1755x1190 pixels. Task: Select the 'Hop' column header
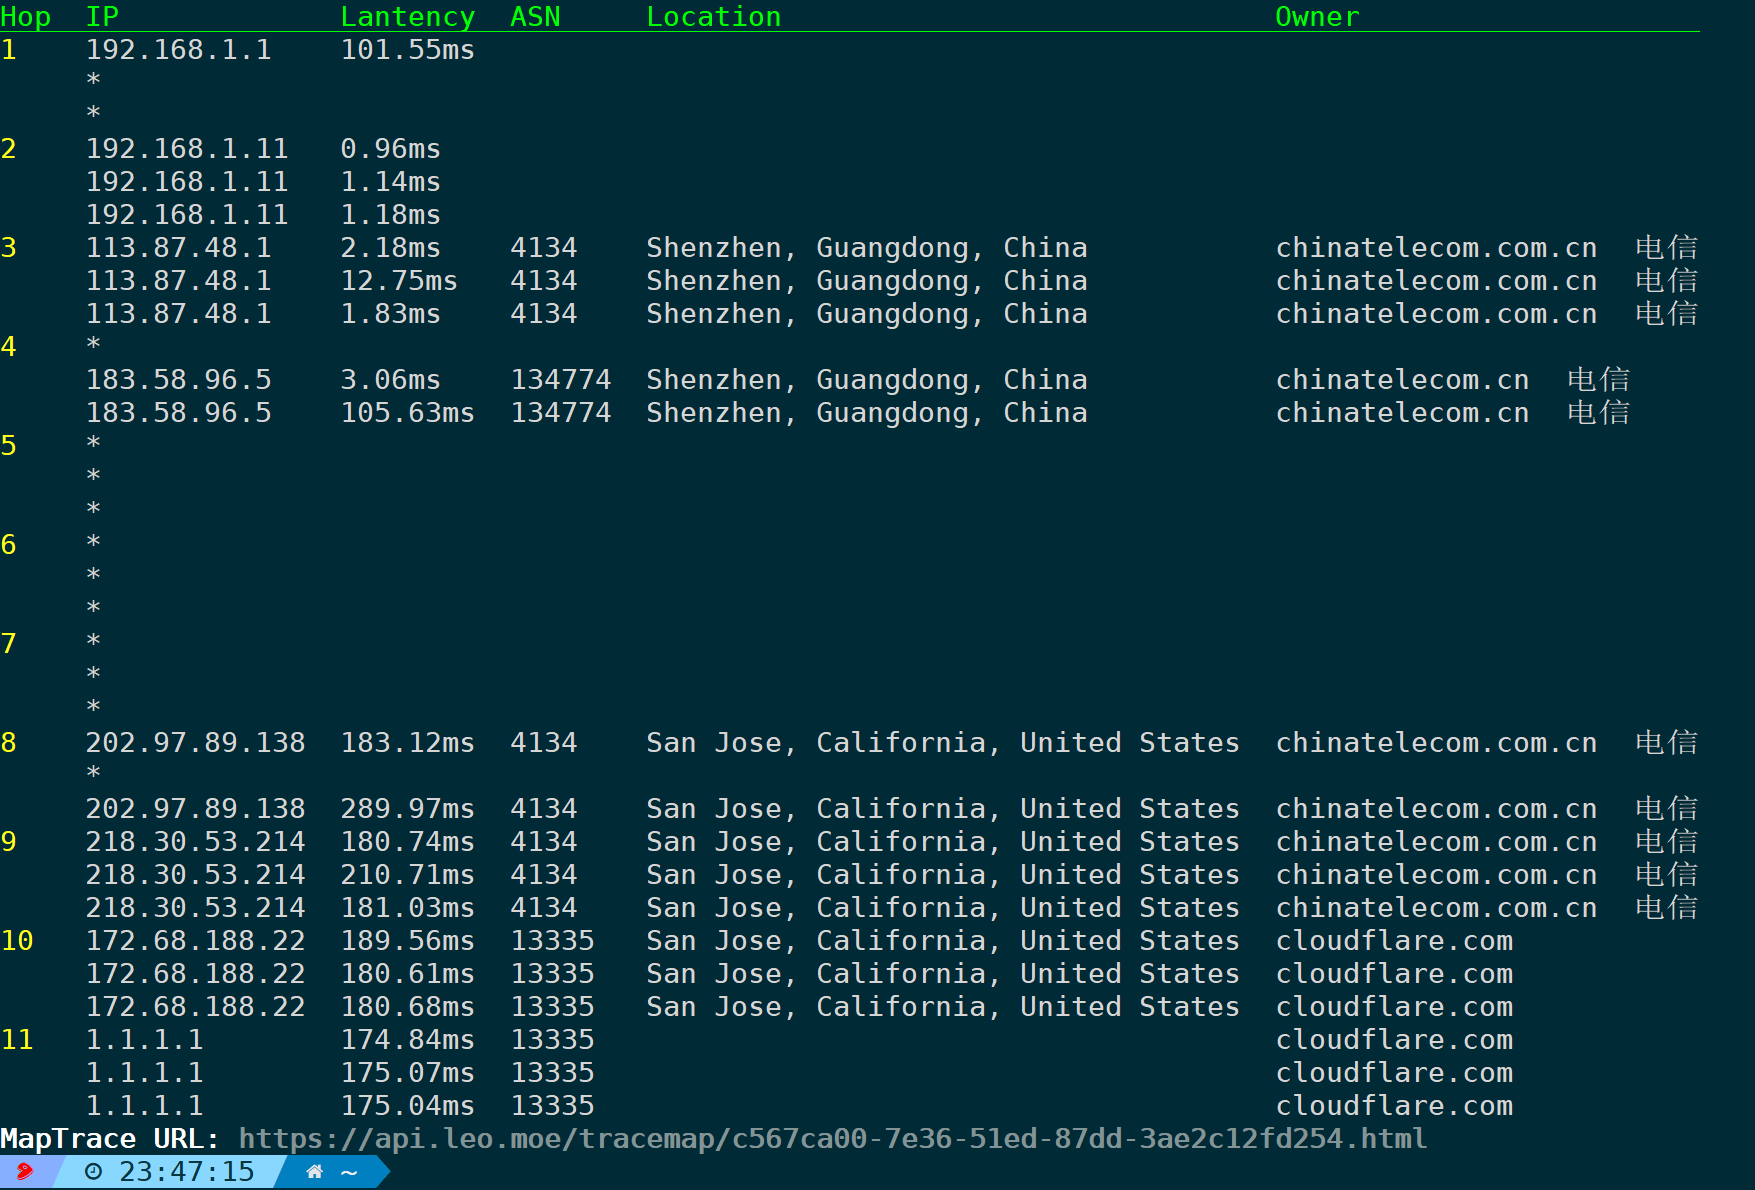[26, 18]
